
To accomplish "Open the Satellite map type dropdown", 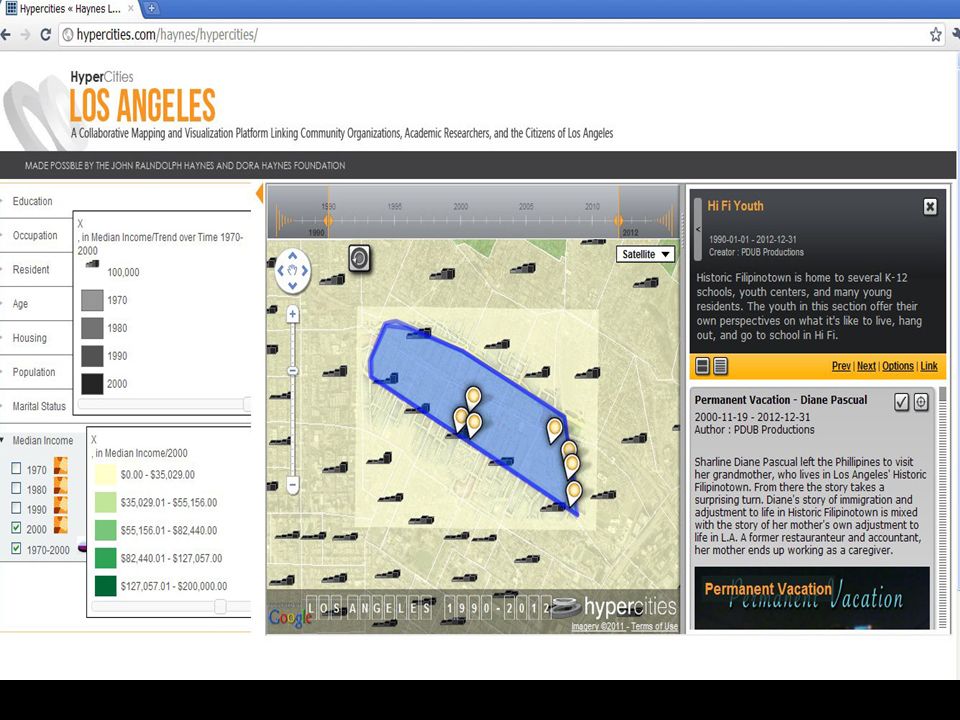I will point(645,254).
